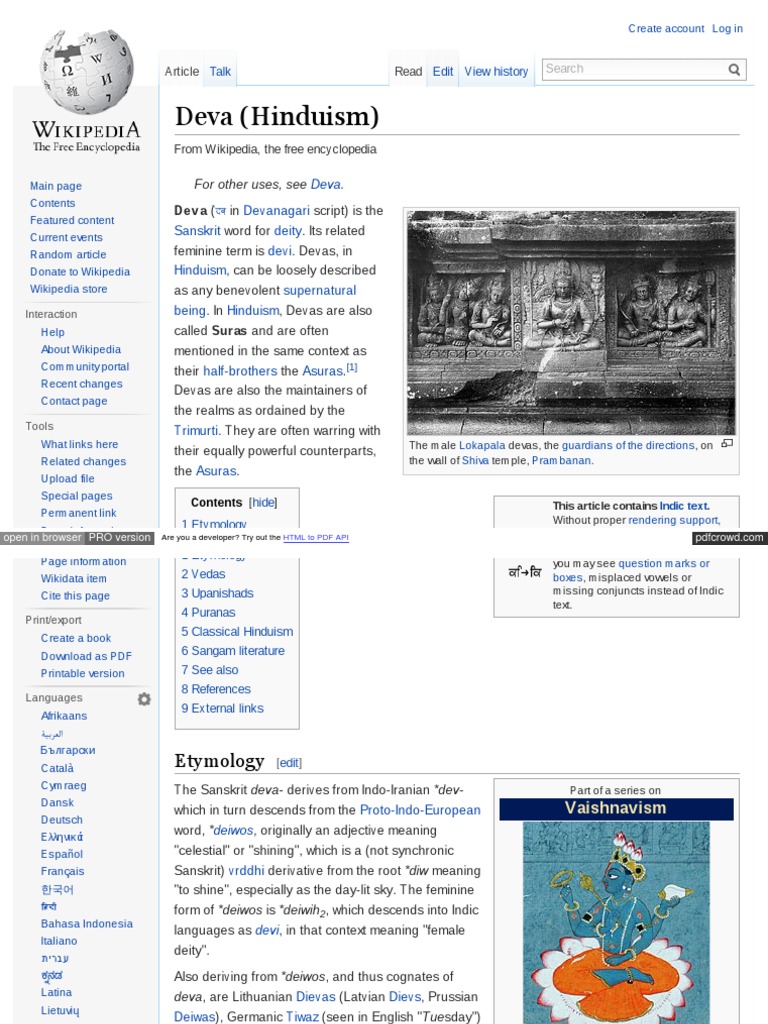Click footnote reference [1]

352,368
